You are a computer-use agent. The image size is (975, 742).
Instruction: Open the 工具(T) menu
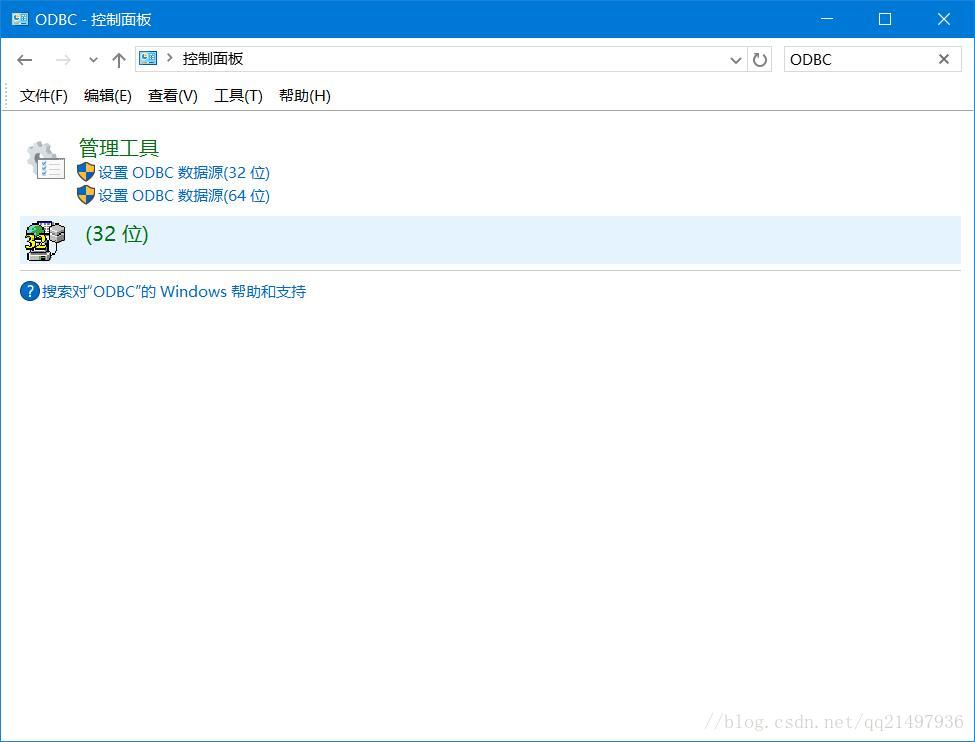238,95
